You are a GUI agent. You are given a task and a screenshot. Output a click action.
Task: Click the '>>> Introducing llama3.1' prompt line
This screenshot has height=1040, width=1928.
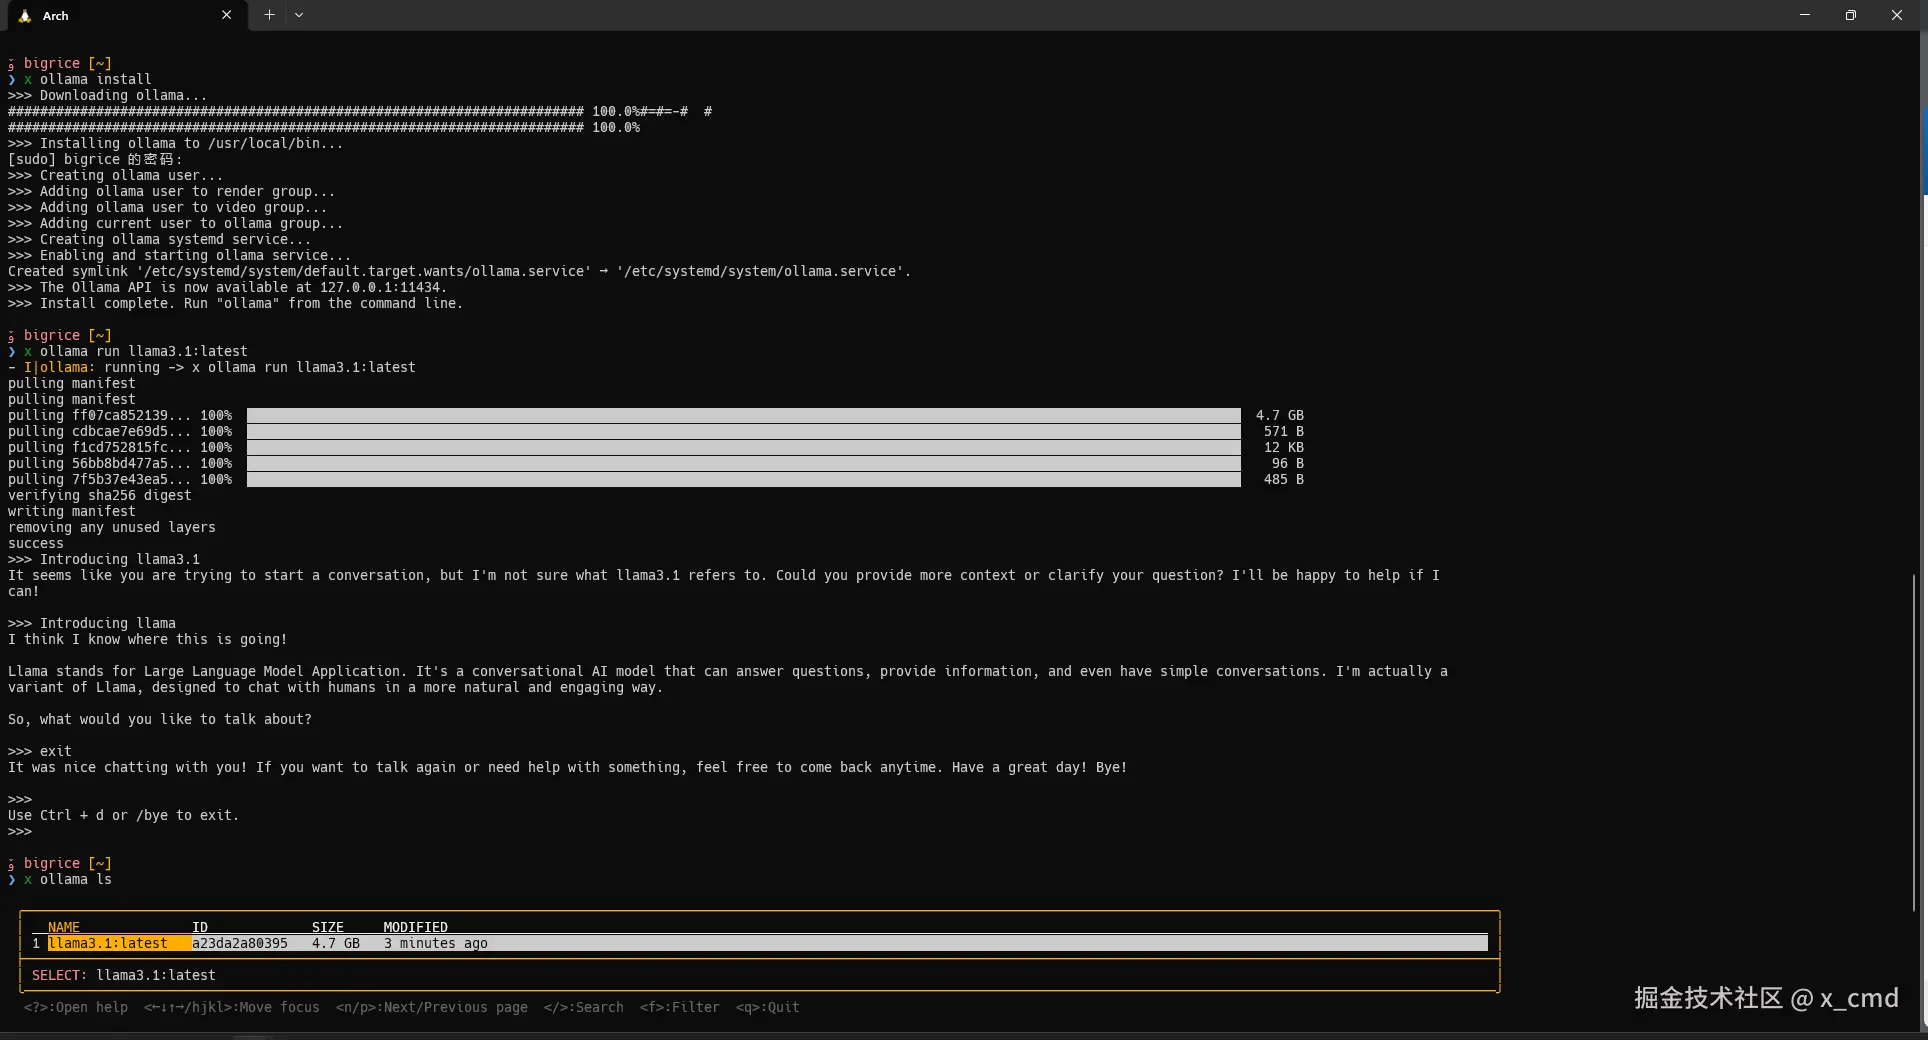pos(104,559)
